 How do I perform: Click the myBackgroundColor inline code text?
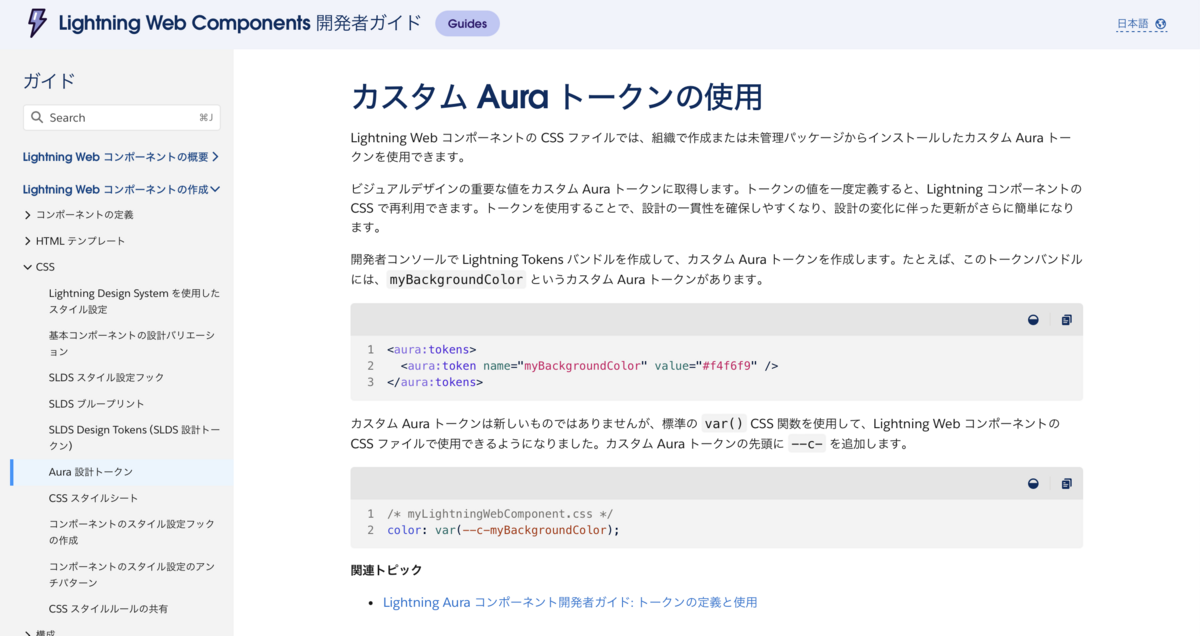click(456, 280)
